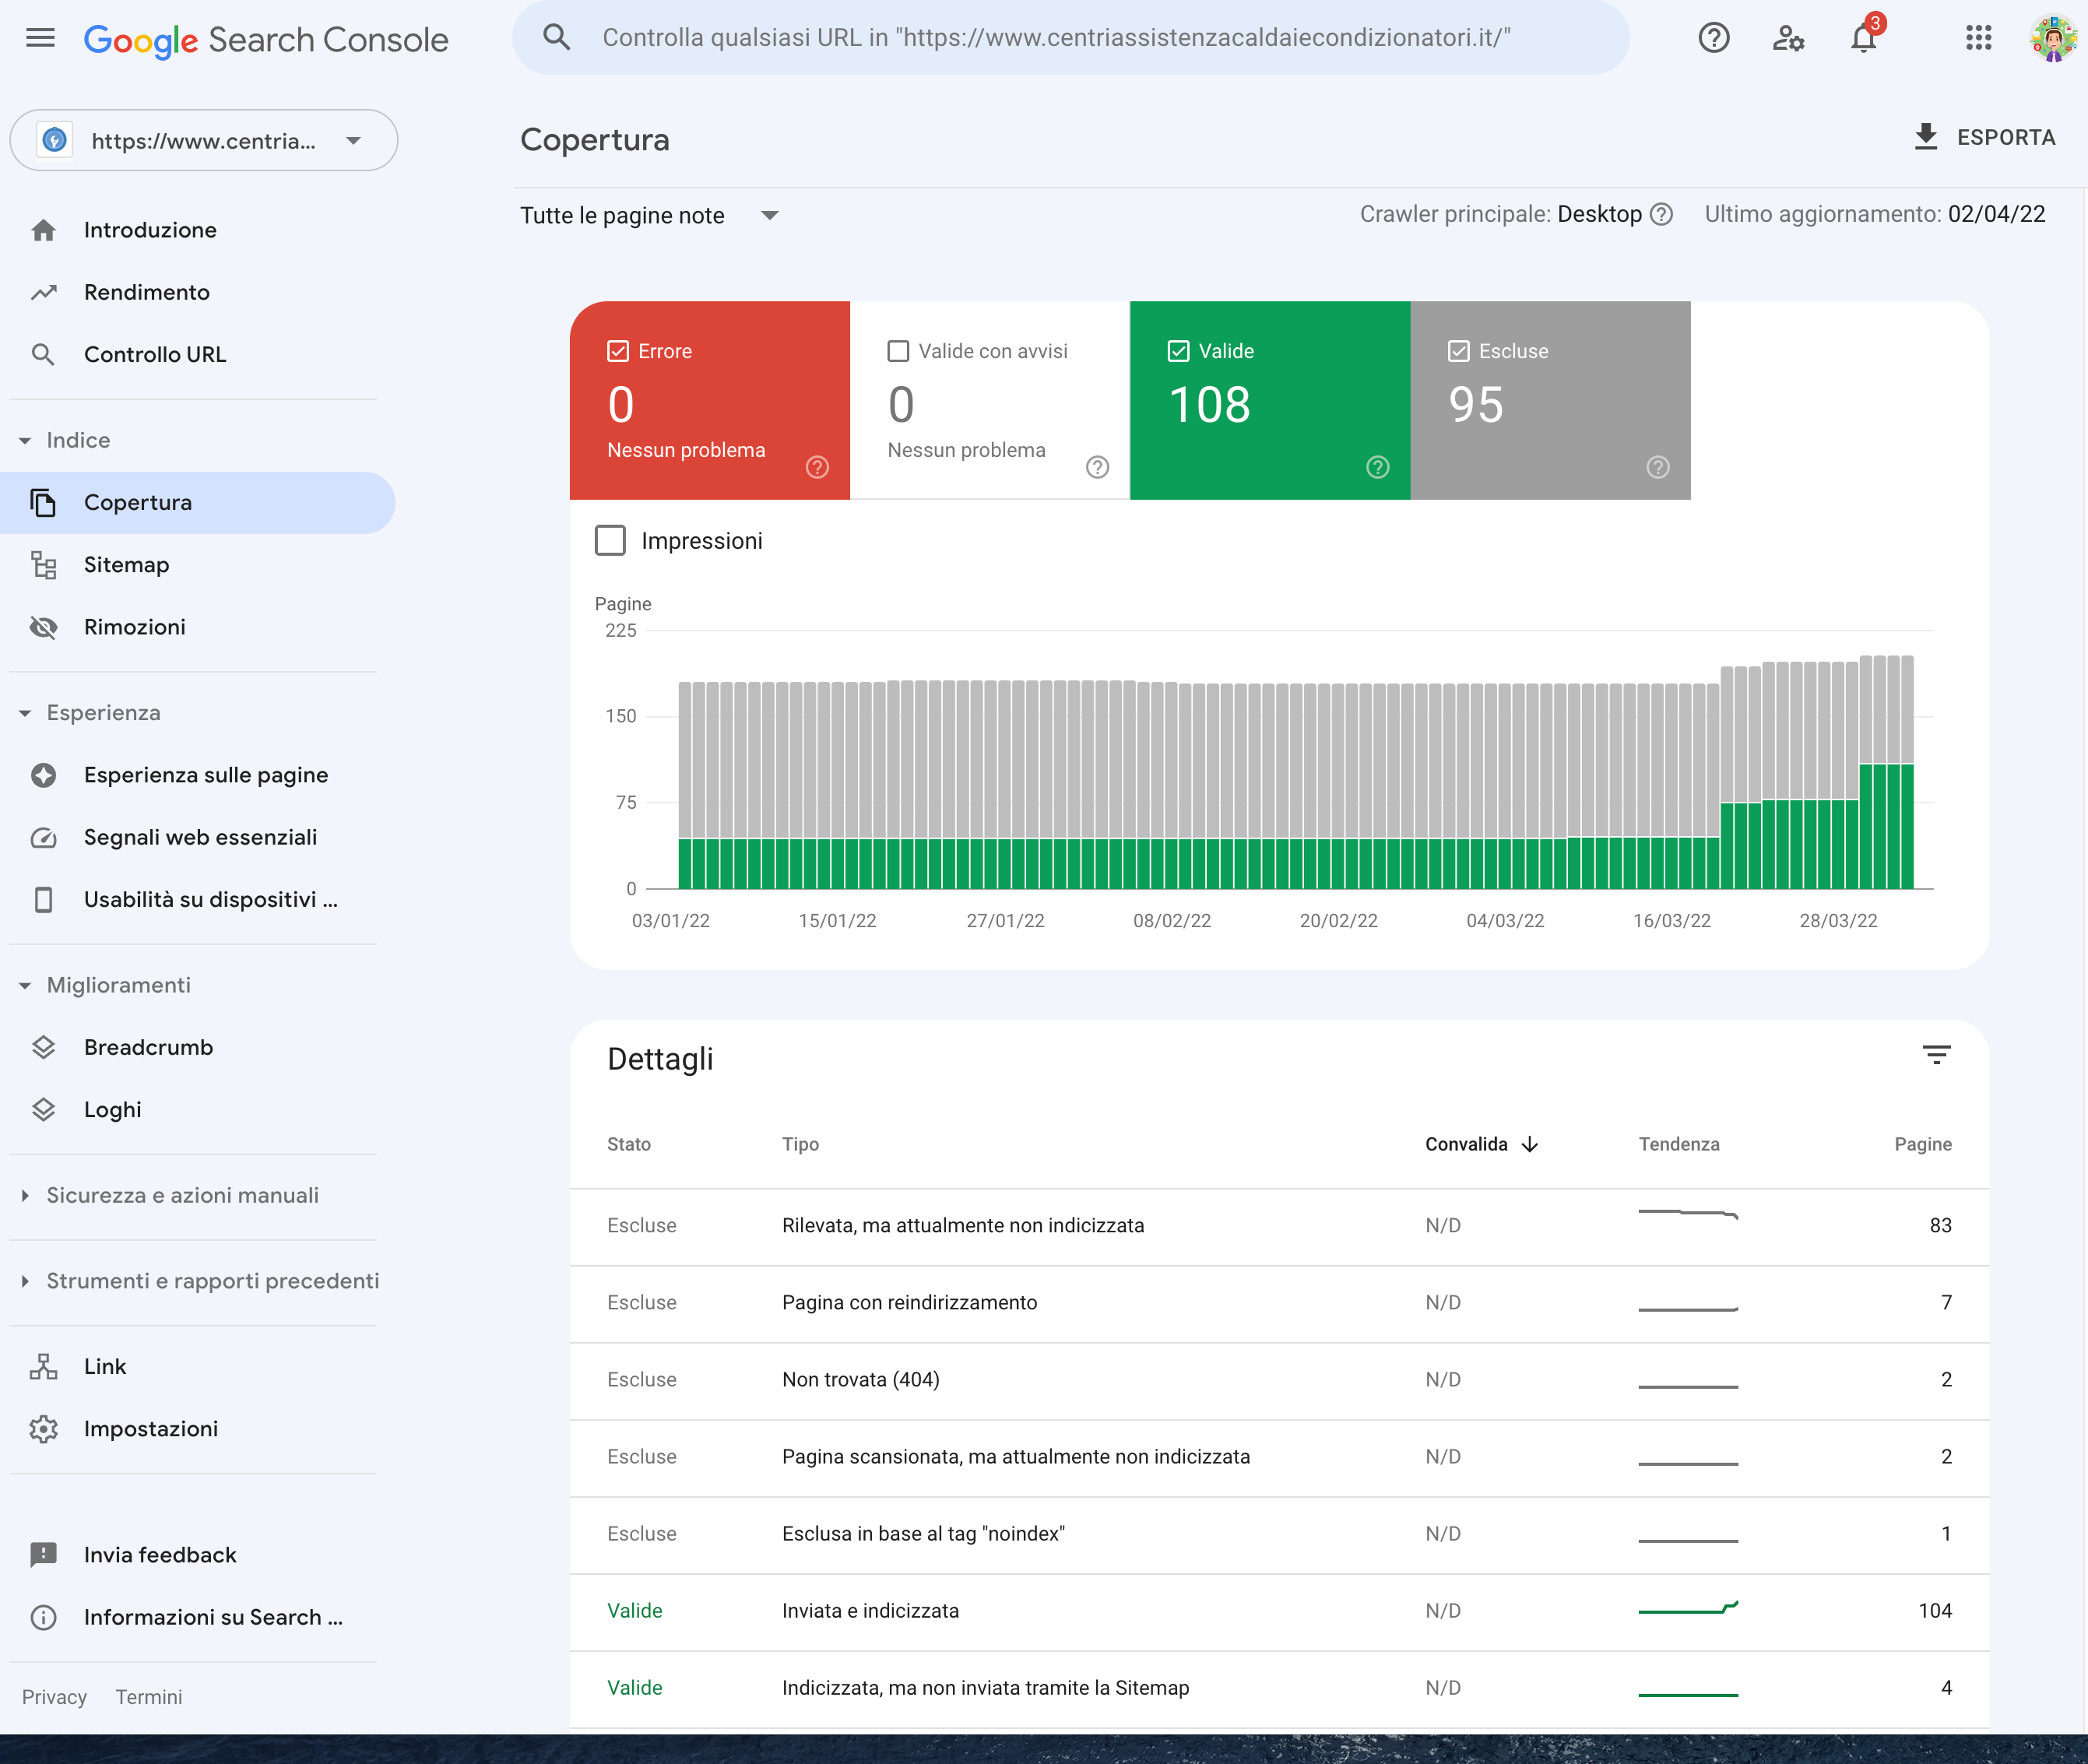The width and height of the screenshot is (2088, 1764).
Task: Uncheck the Valide checkbox
Action: pyautogui.click(x=1178, y=351)
